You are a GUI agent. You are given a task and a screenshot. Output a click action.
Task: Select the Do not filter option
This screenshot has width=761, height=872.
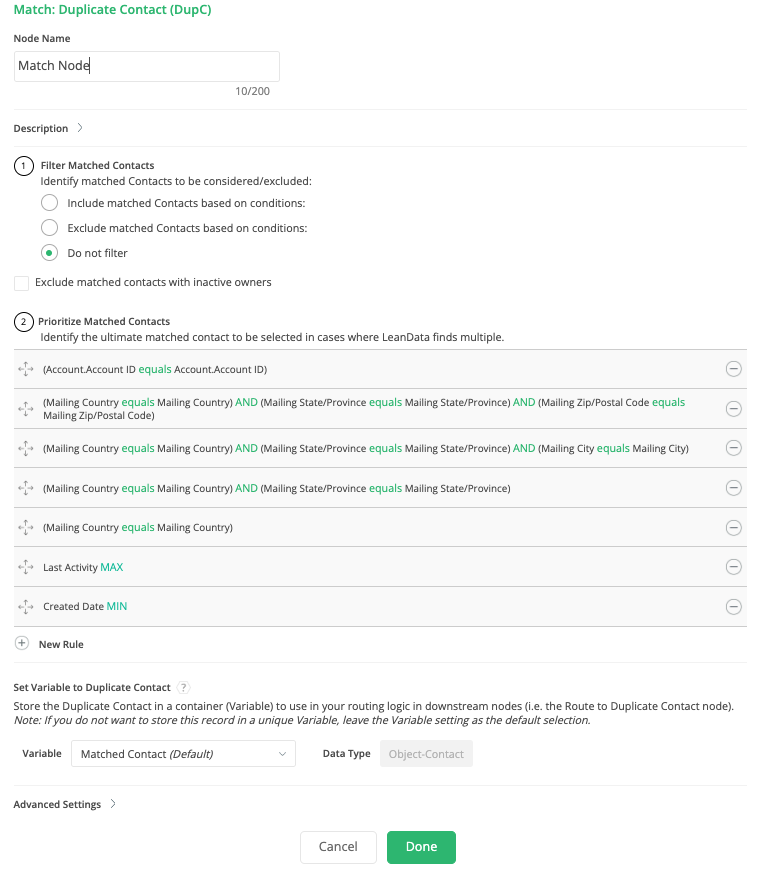pyautogui.click(x=49, y=252)
